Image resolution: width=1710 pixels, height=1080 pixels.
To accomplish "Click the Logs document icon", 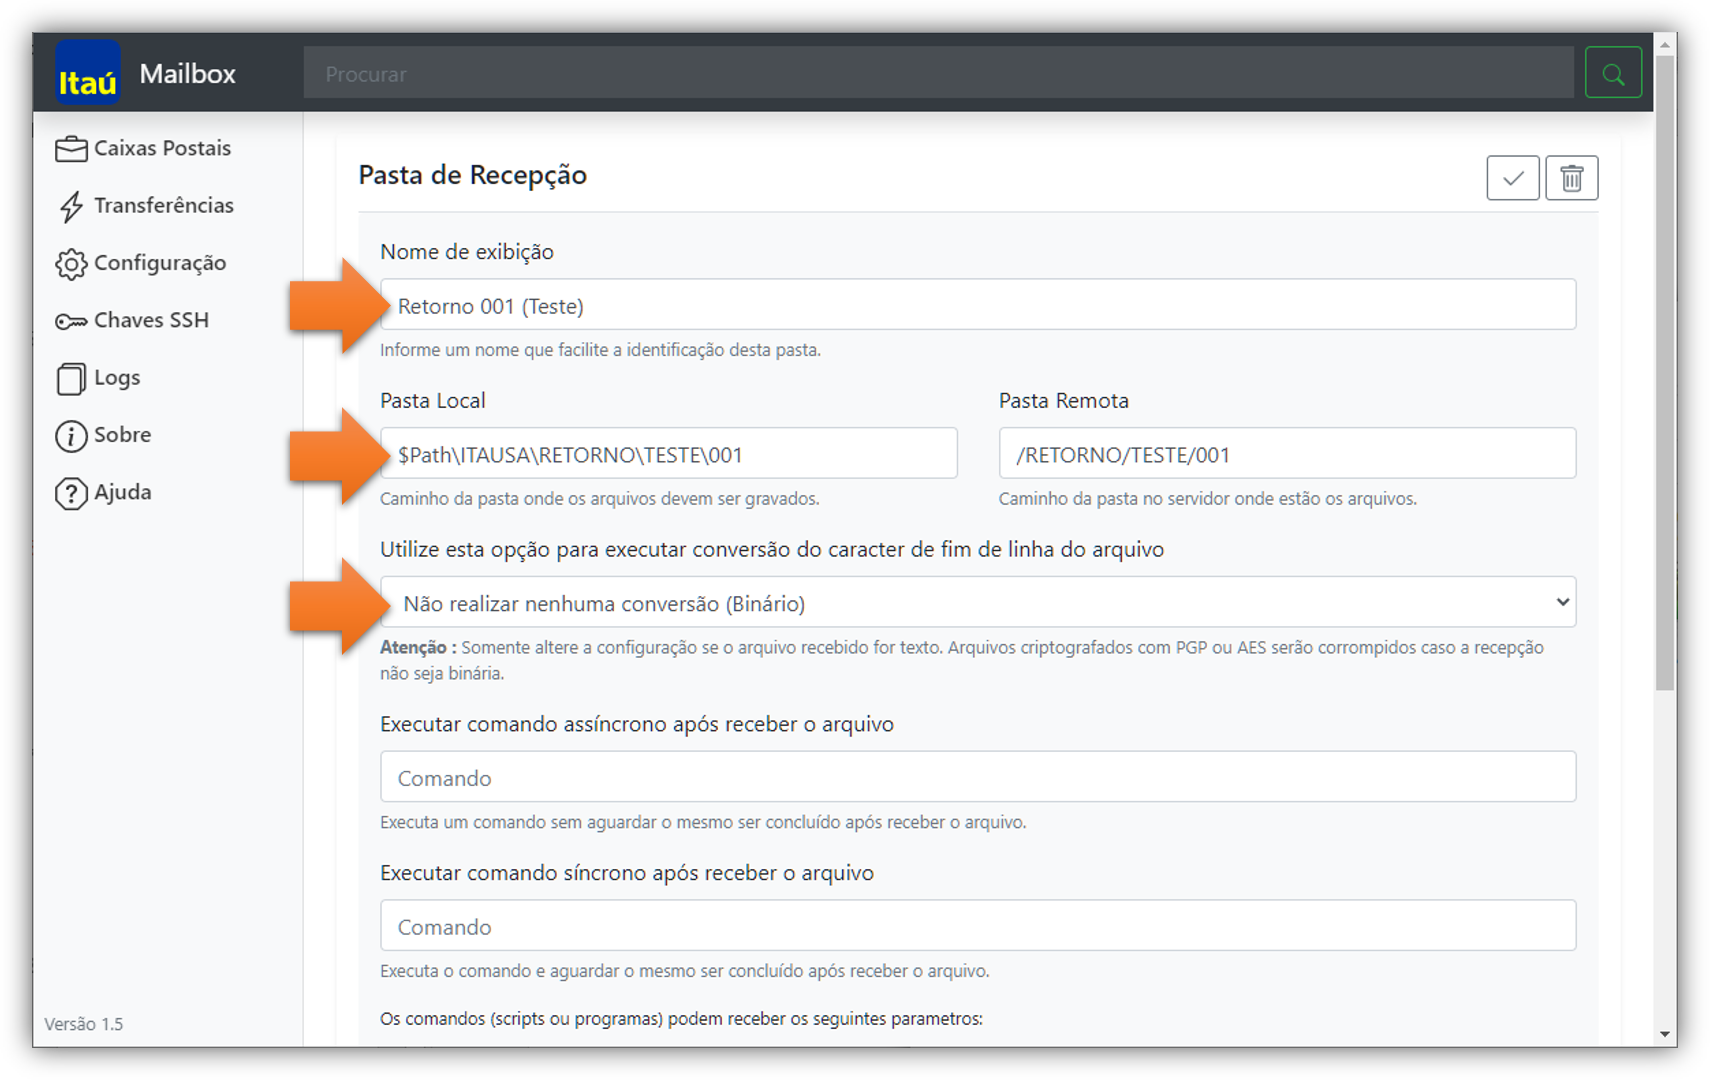I will click(71, 379).
